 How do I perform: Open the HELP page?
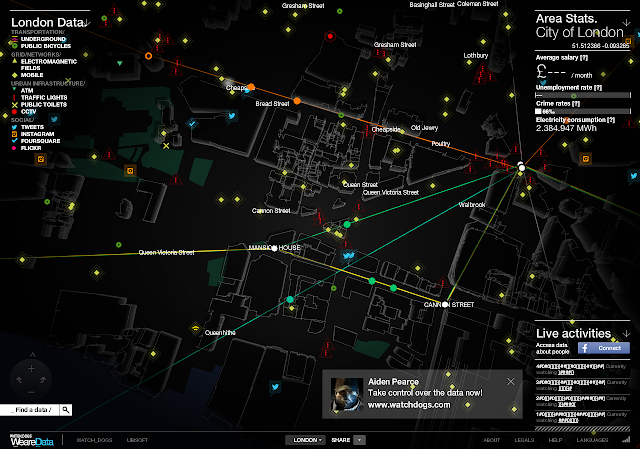(x=555, y=440)
